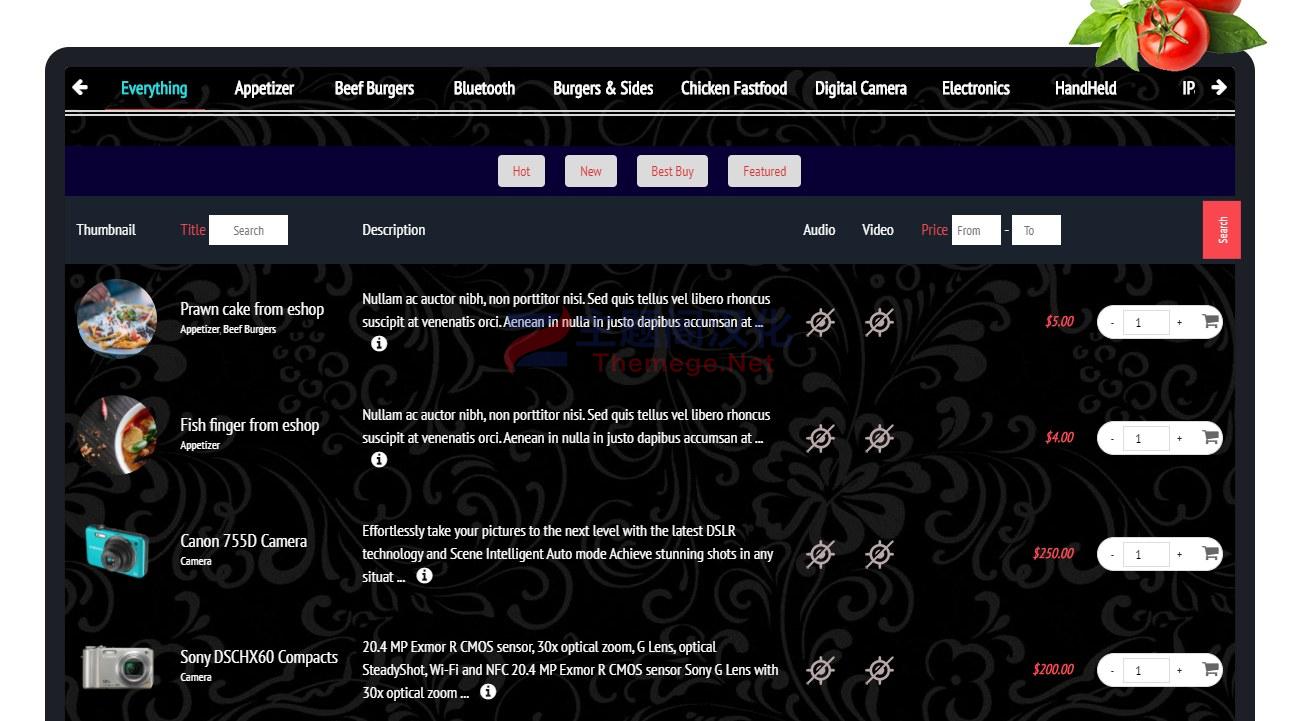Focus the Price From field
Screen dimensions: 1299x721
pyautogui.click(x=976, y=230)
